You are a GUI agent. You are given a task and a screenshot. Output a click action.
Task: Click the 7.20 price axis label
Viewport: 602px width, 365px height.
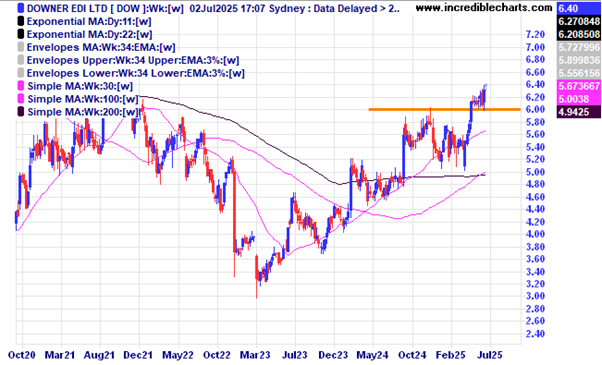coord(535,35)
